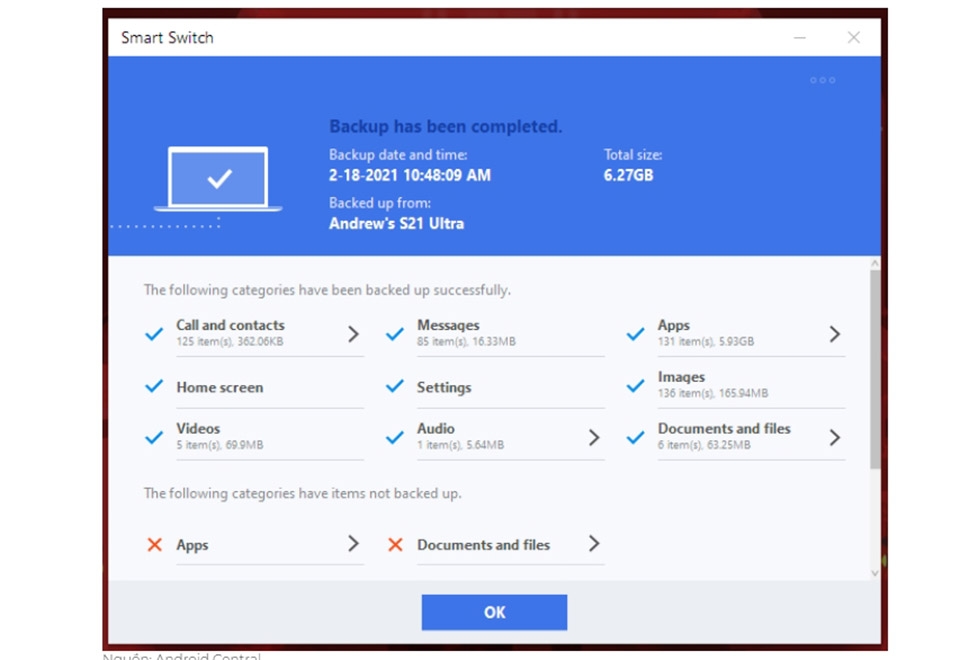Viewport: 960px width, 660px height.
Task: Click the Messages checkmark icon
Action: pyautogui.click(x=395, y=334)
